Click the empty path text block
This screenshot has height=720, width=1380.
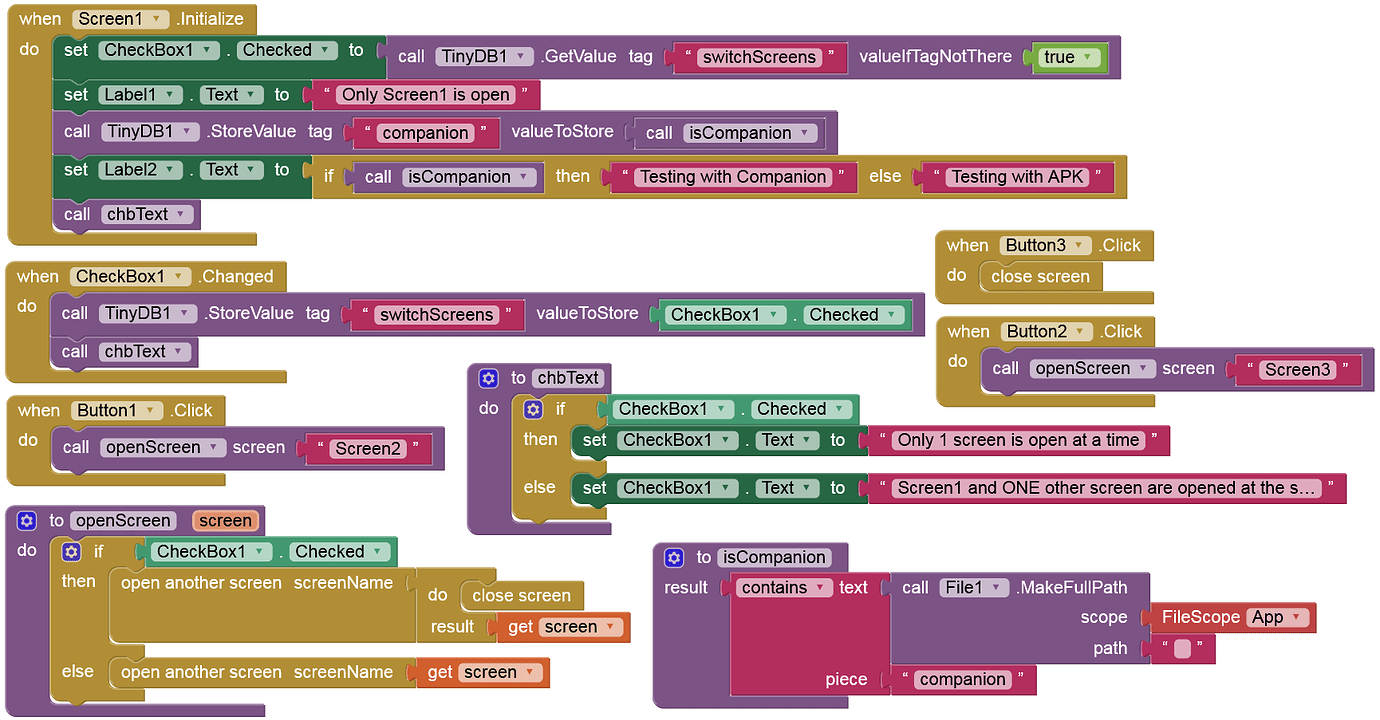point(1182,649)
